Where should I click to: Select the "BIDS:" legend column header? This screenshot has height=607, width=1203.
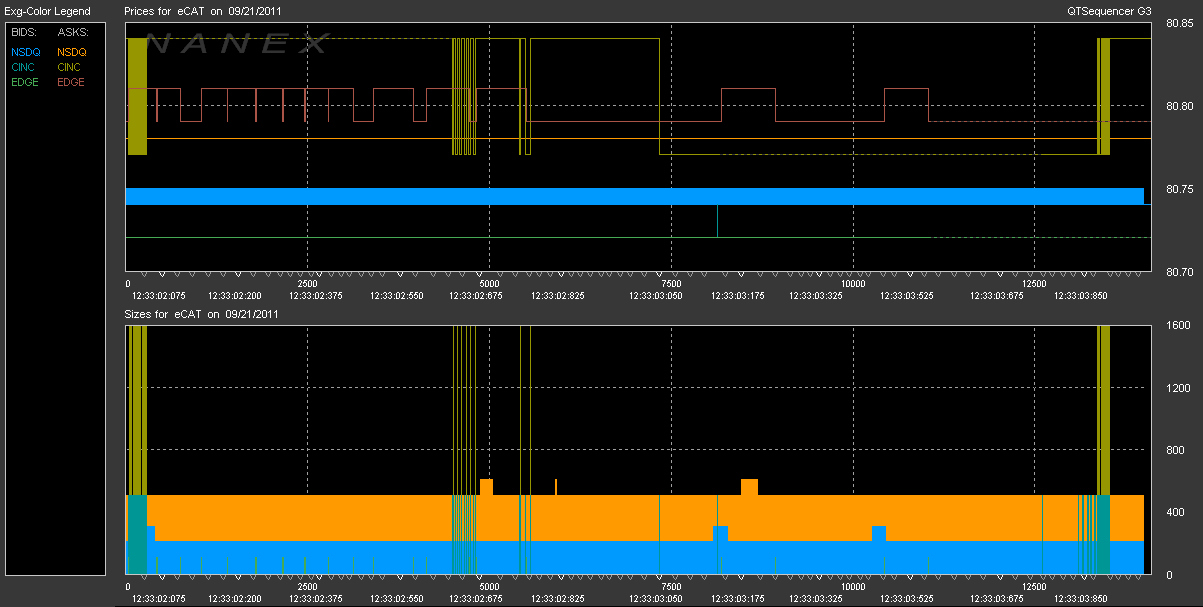[x=24, y=33]
